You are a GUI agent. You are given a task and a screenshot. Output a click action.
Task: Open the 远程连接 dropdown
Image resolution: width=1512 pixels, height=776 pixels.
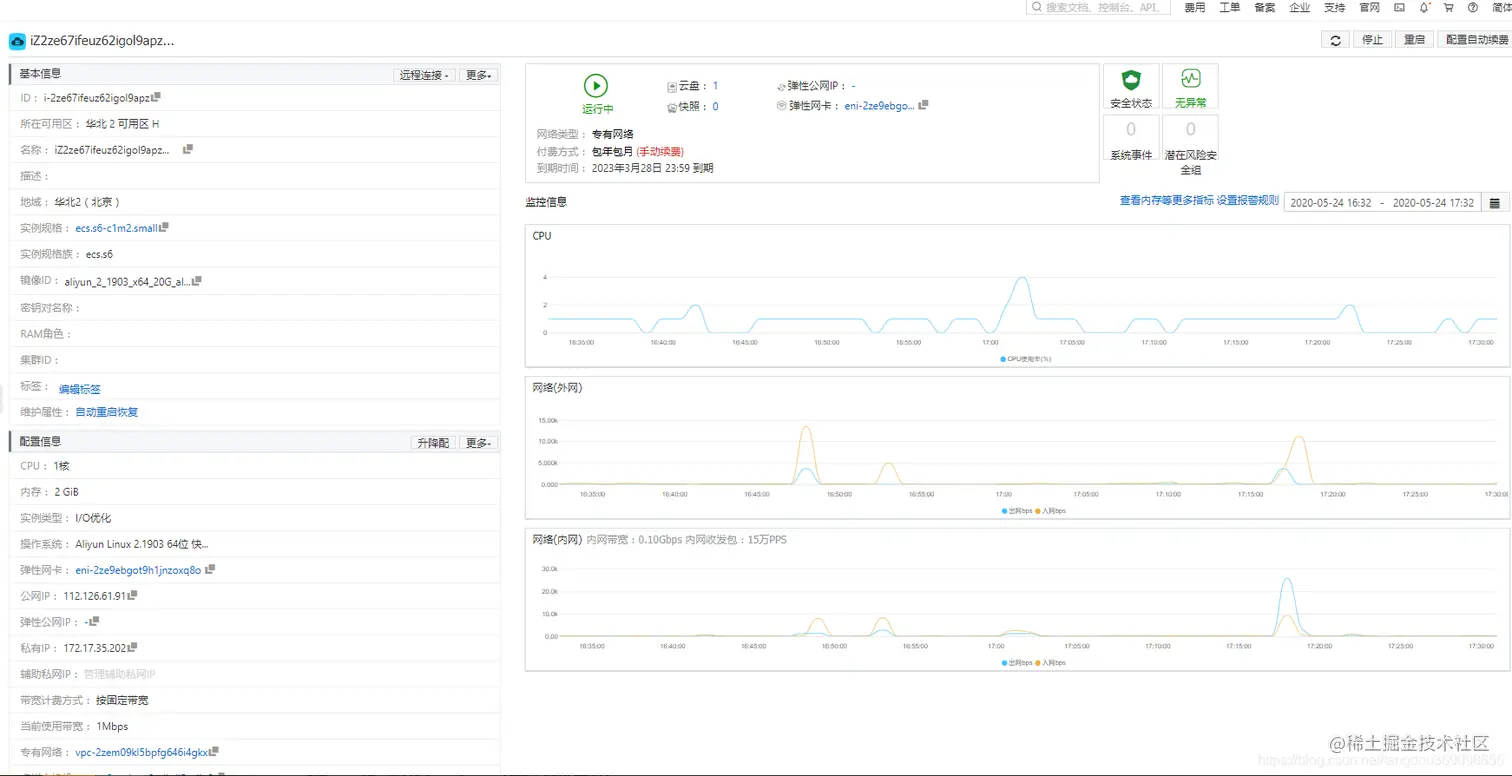(424, 75)
